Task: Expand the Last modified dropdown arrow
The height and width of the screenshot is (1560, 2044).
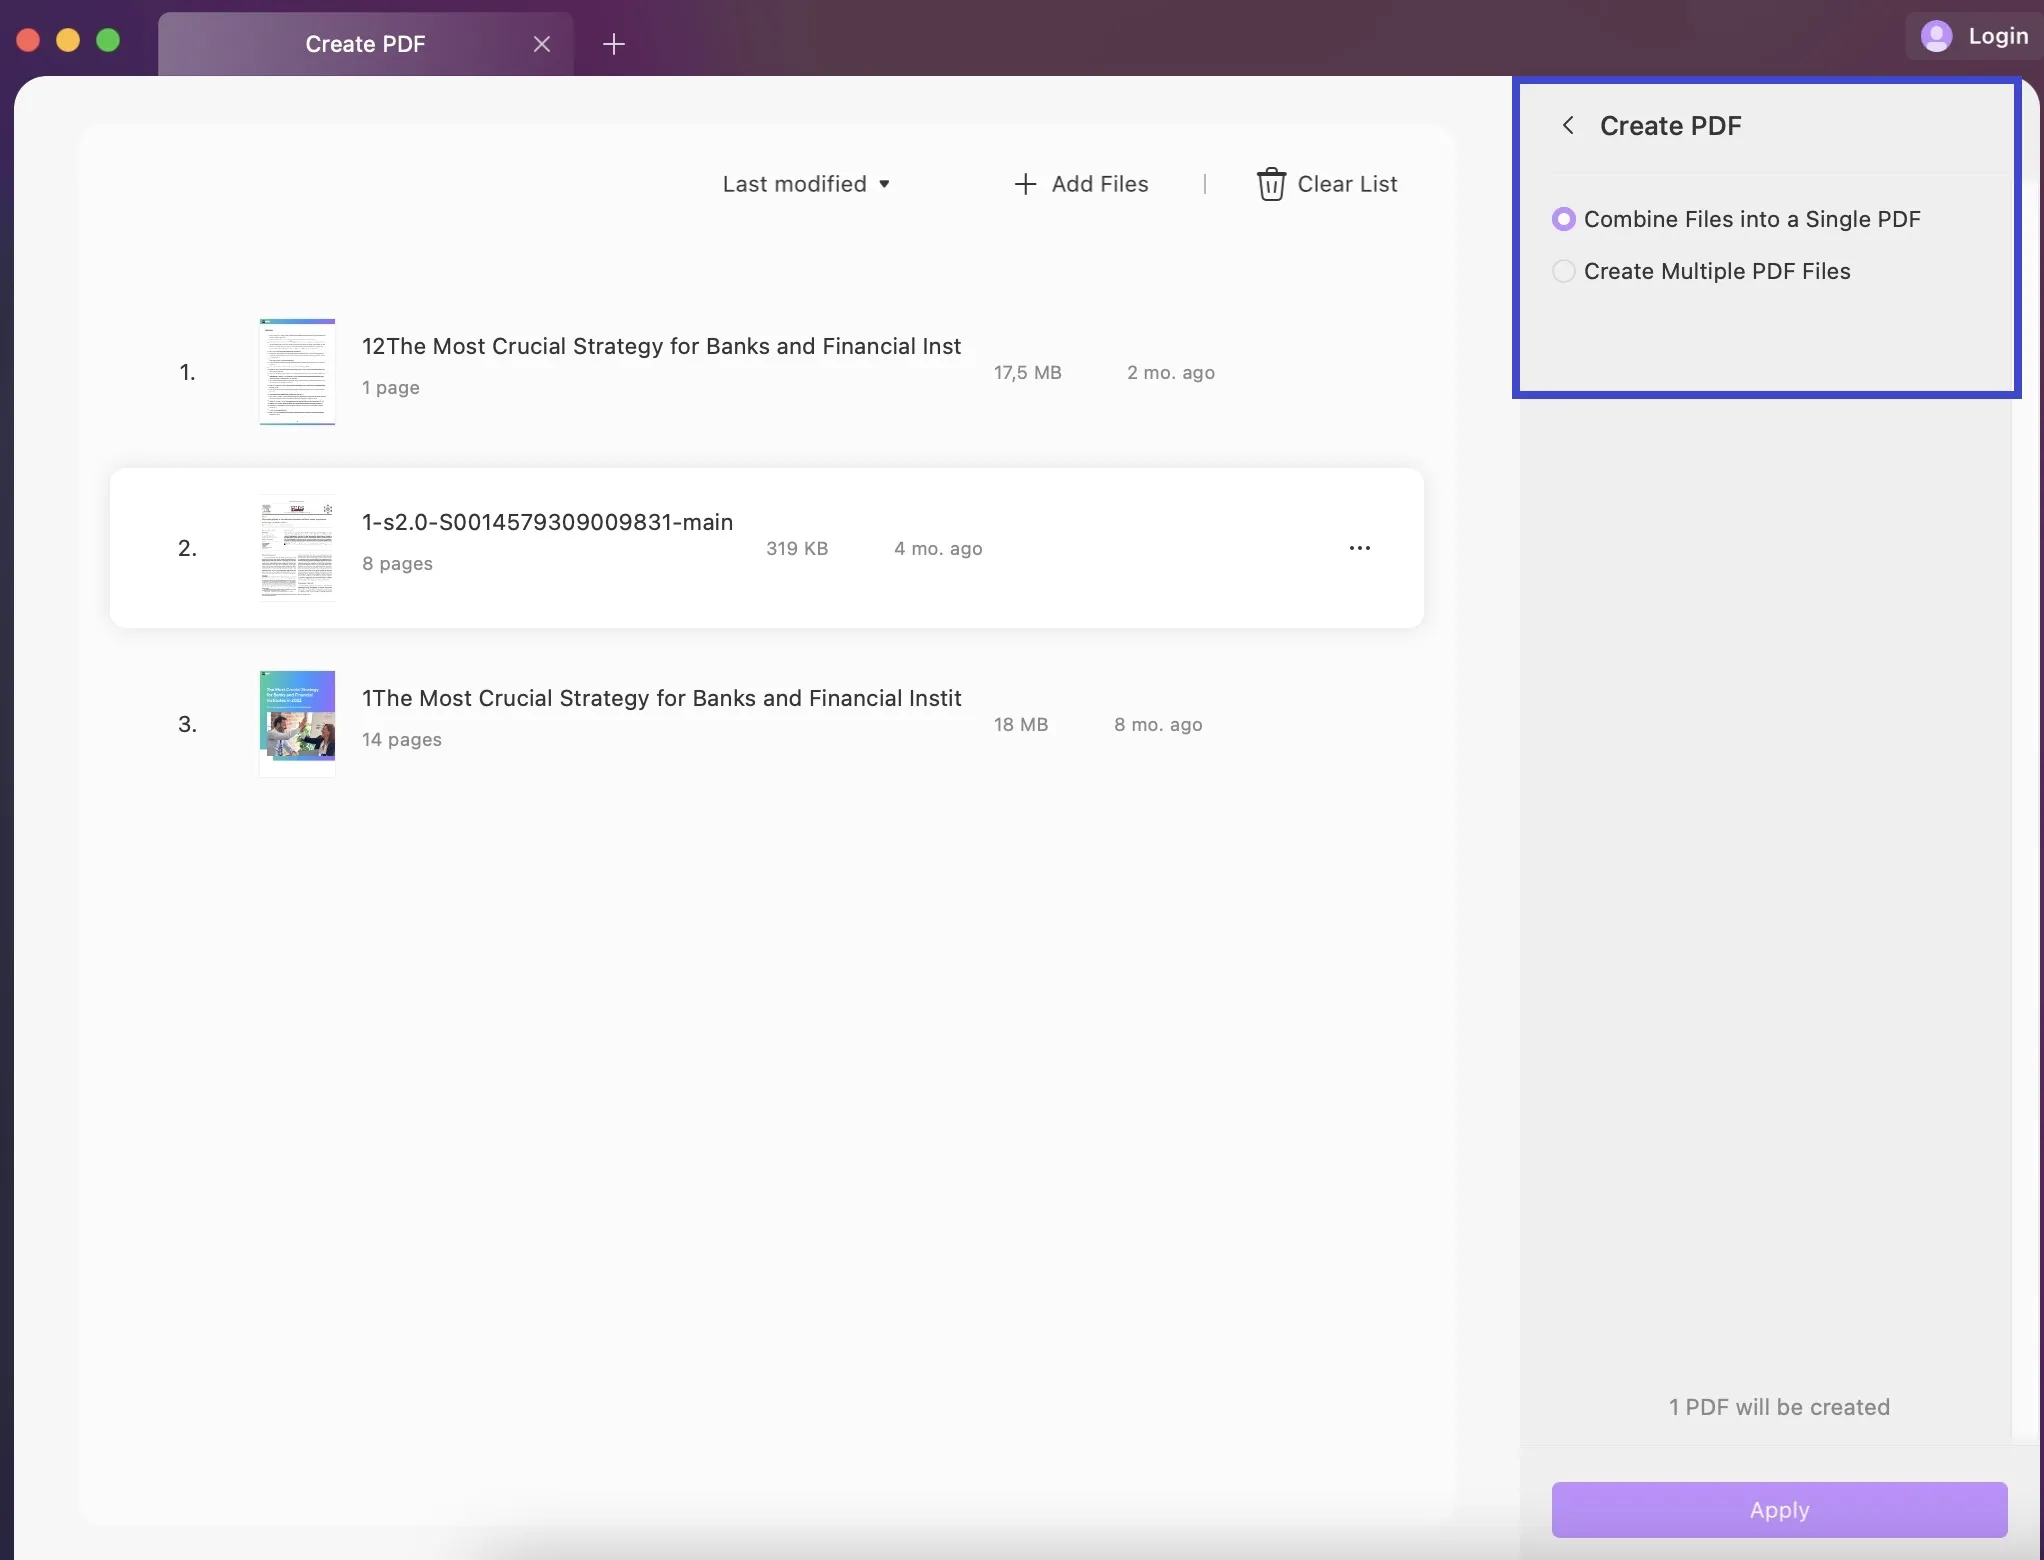Action: 884,184
